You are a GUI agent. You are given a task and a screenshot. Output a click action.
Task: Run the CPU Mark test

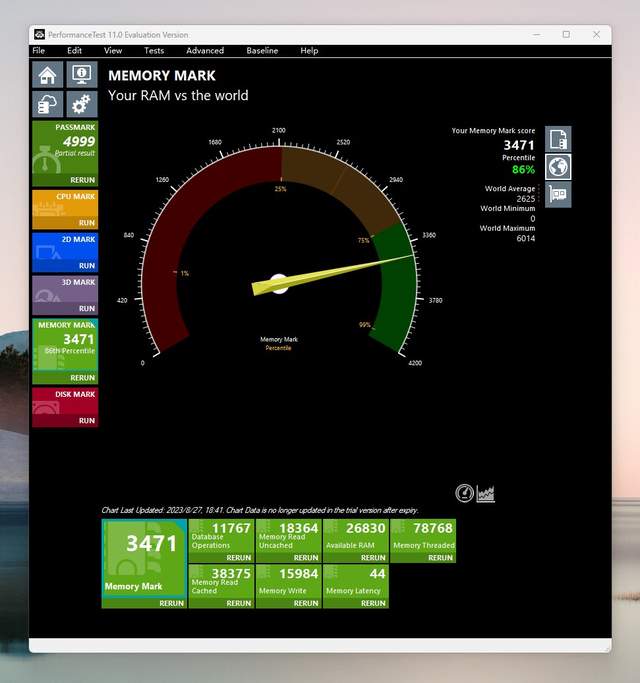tap(87, 223)
